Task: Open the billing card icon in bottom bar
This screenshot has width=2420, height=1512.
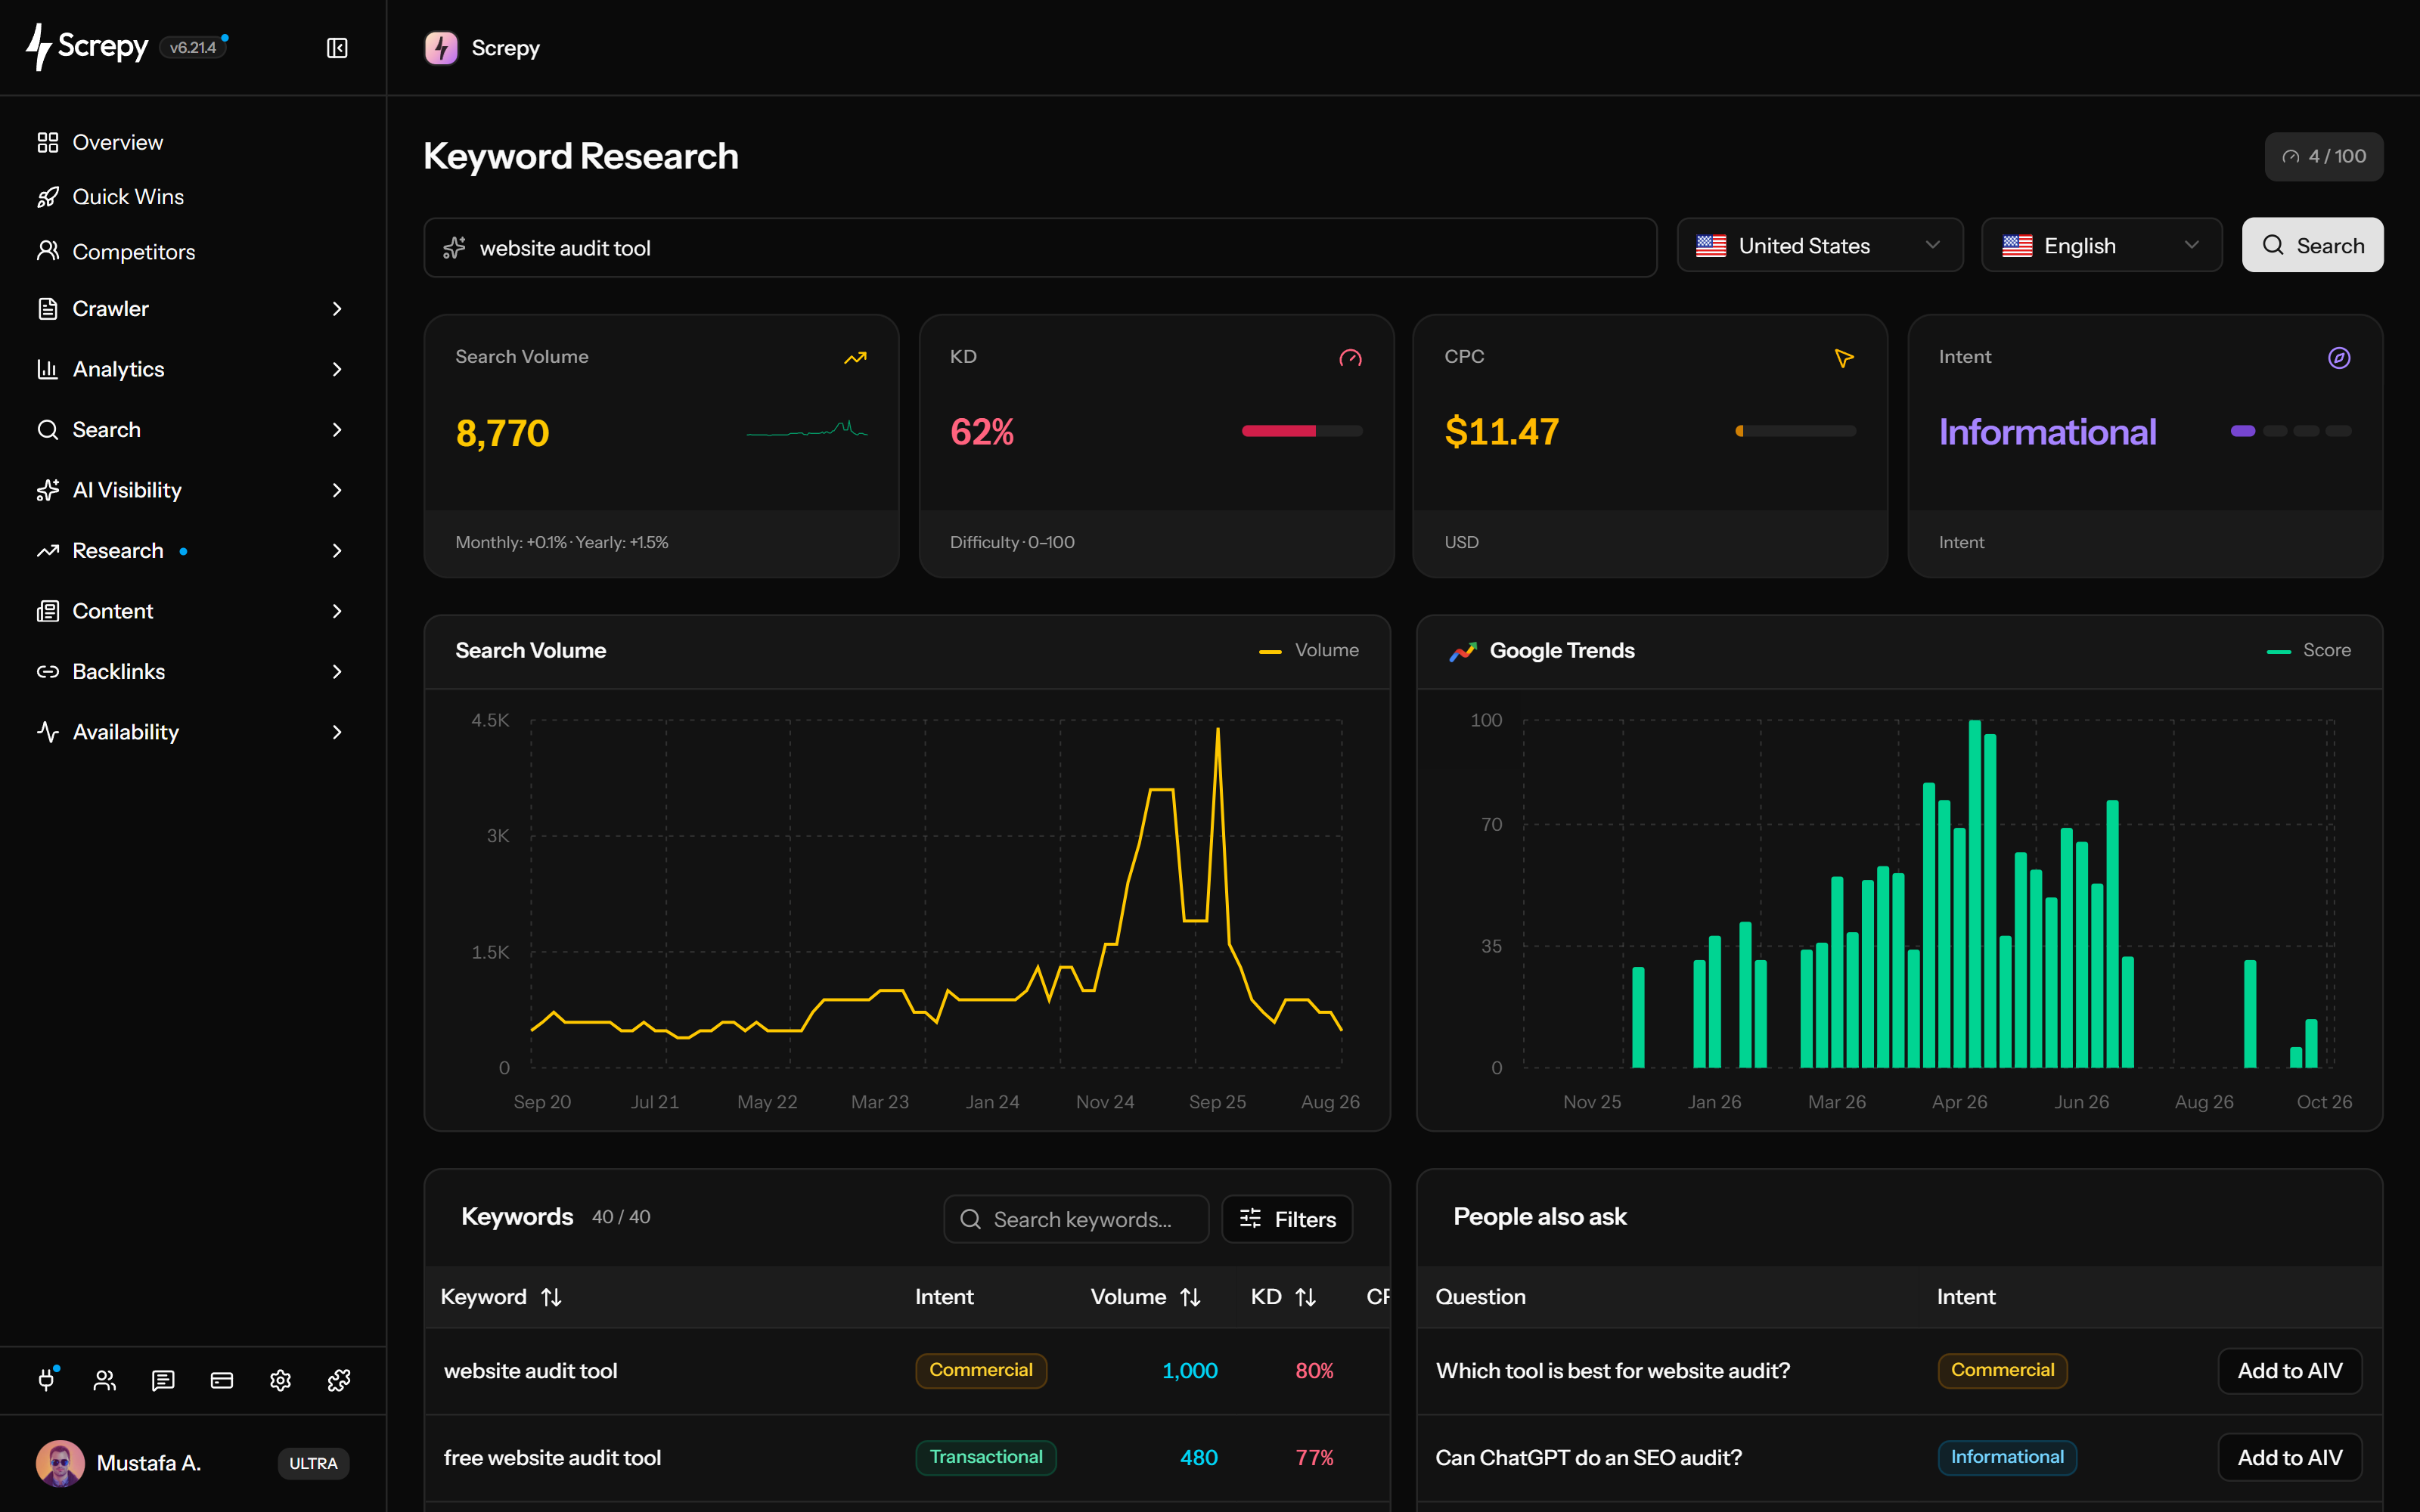Action: tap(222, 1381)
